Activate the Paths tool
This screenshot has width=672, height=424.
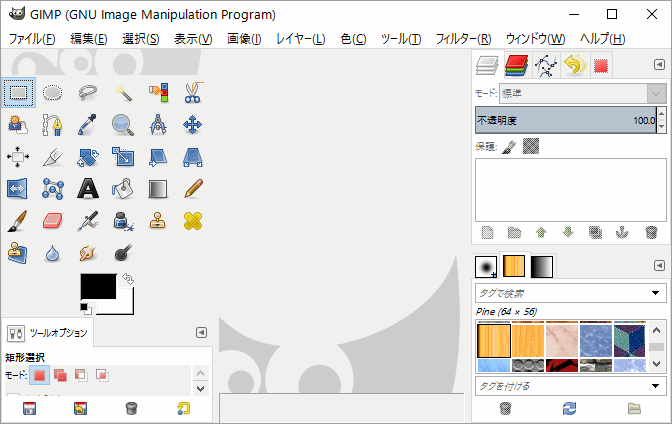coord(53,125)
